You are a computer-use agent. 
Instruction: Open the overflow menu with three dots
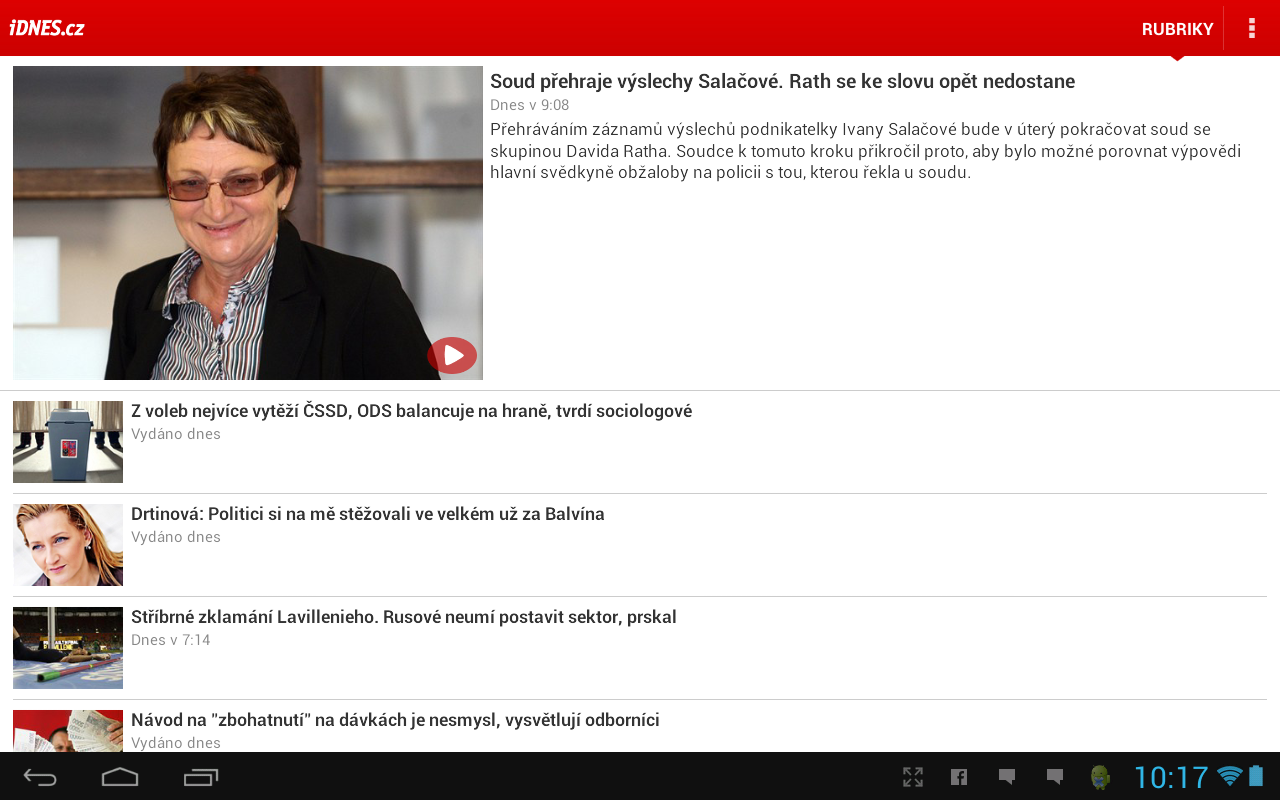(1251, 27)
